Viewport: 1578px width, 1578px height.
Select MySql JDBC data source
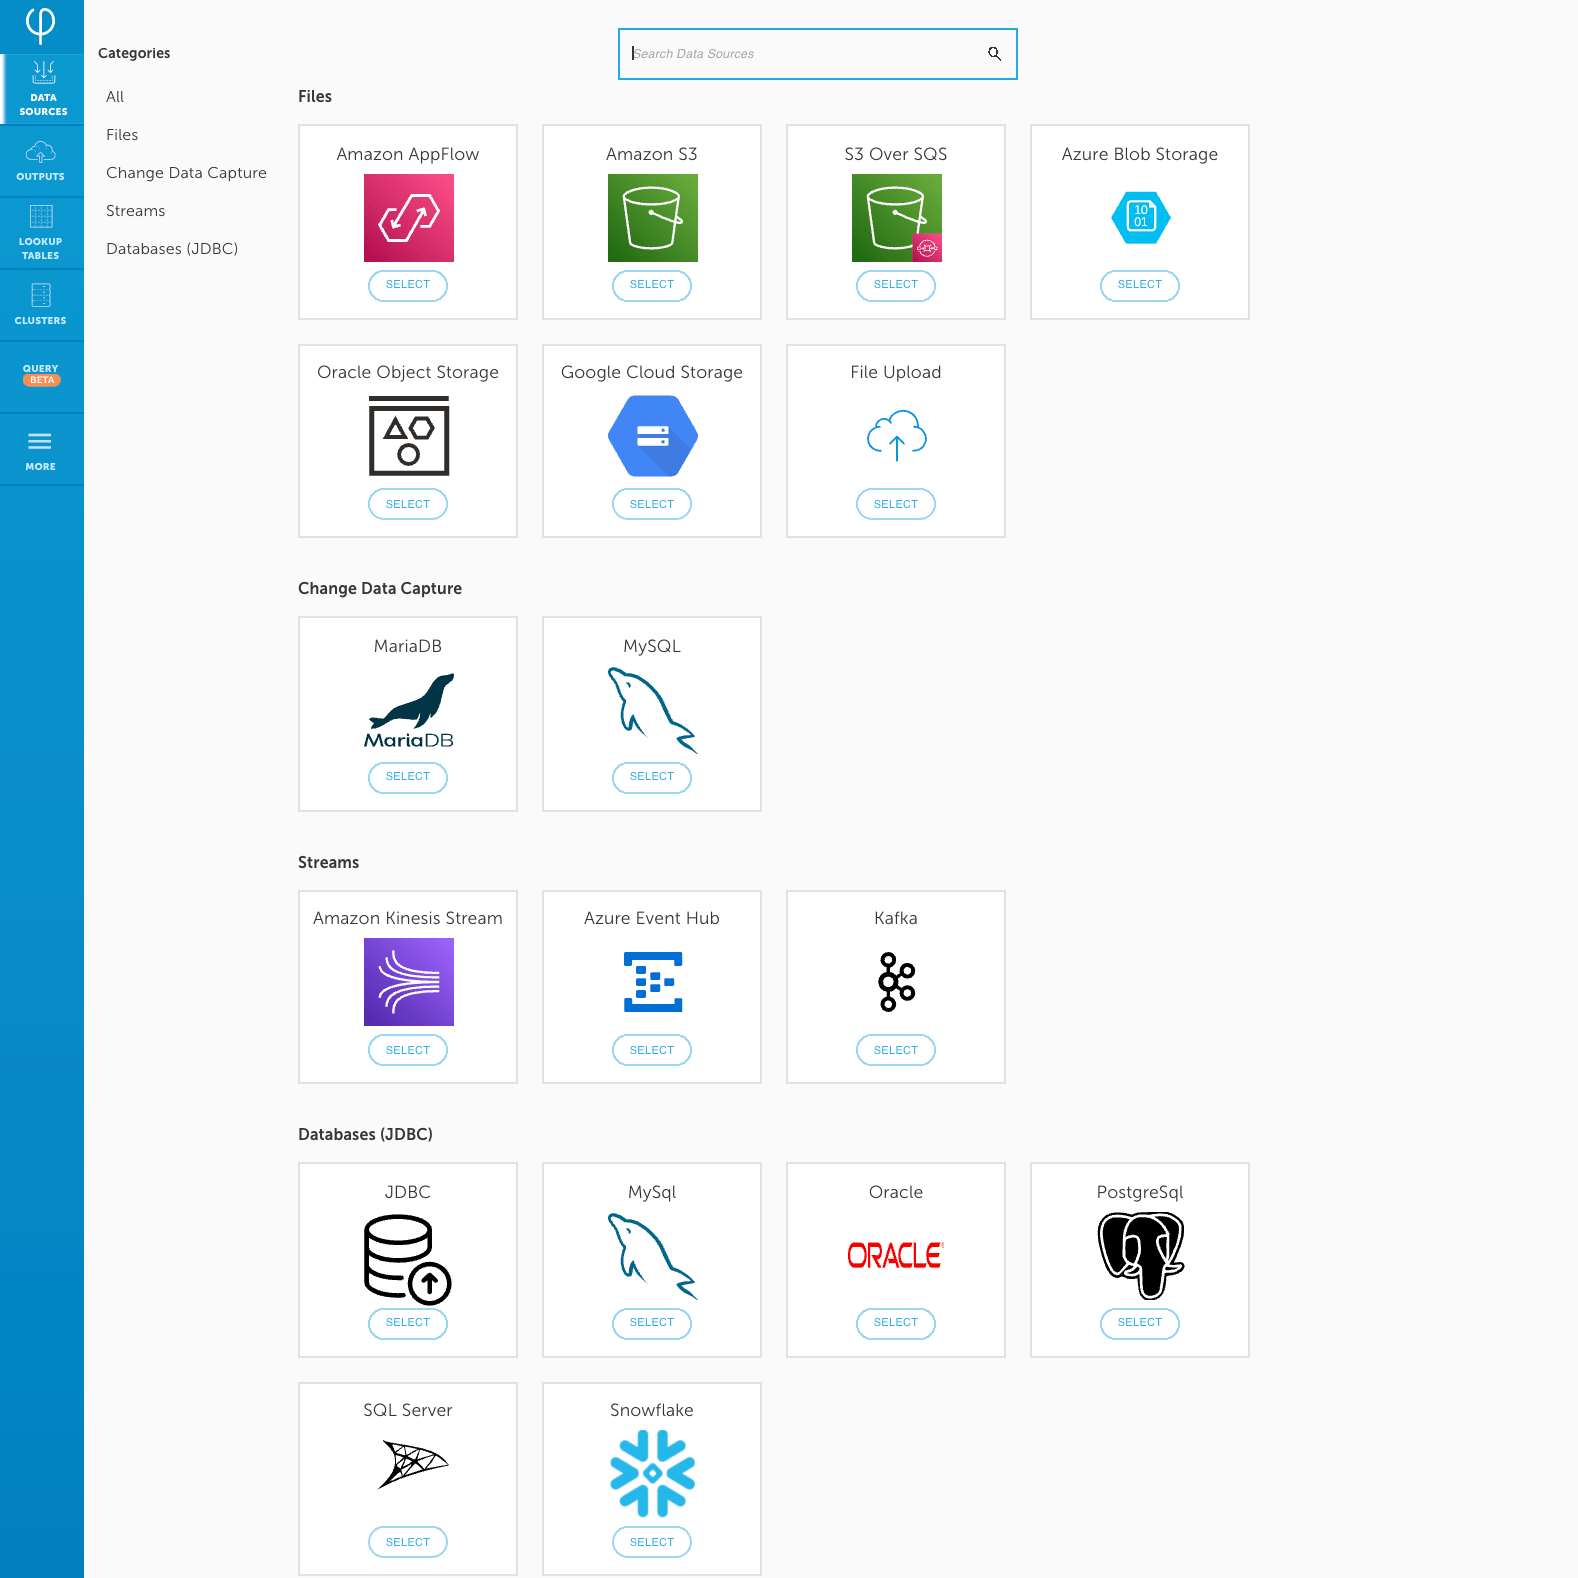652,1323
